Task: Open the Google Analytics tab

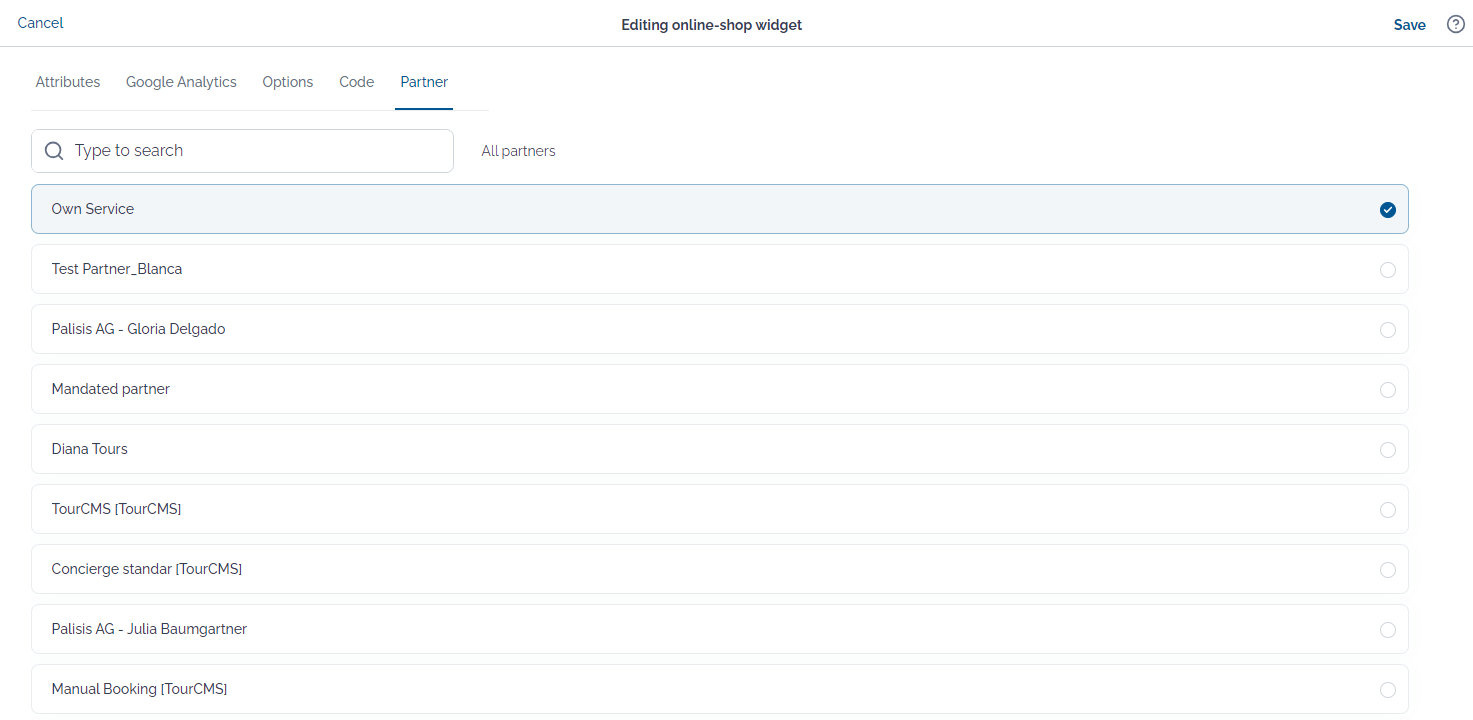Action: coord(181,82)
